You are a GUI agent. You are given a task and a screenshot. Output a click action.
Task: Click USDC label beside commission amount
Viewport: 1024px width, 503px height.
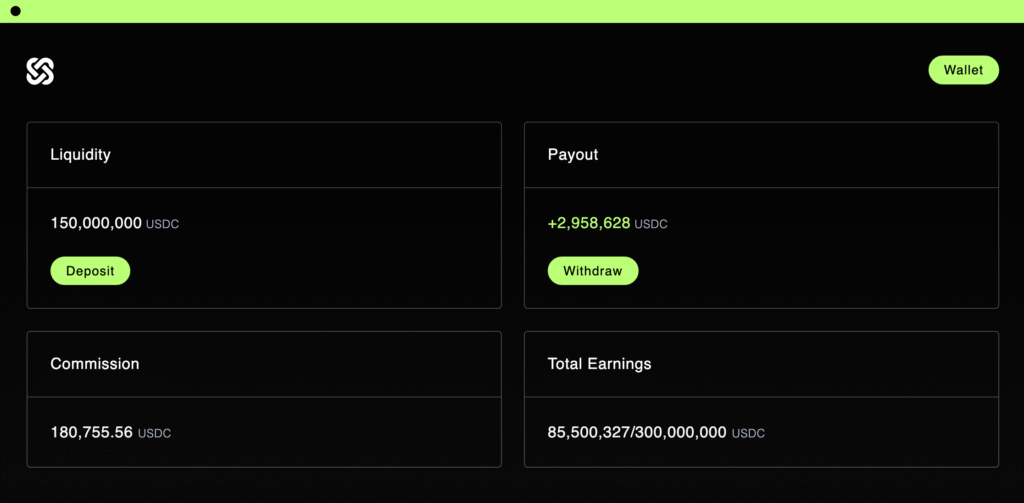[154, 433]
